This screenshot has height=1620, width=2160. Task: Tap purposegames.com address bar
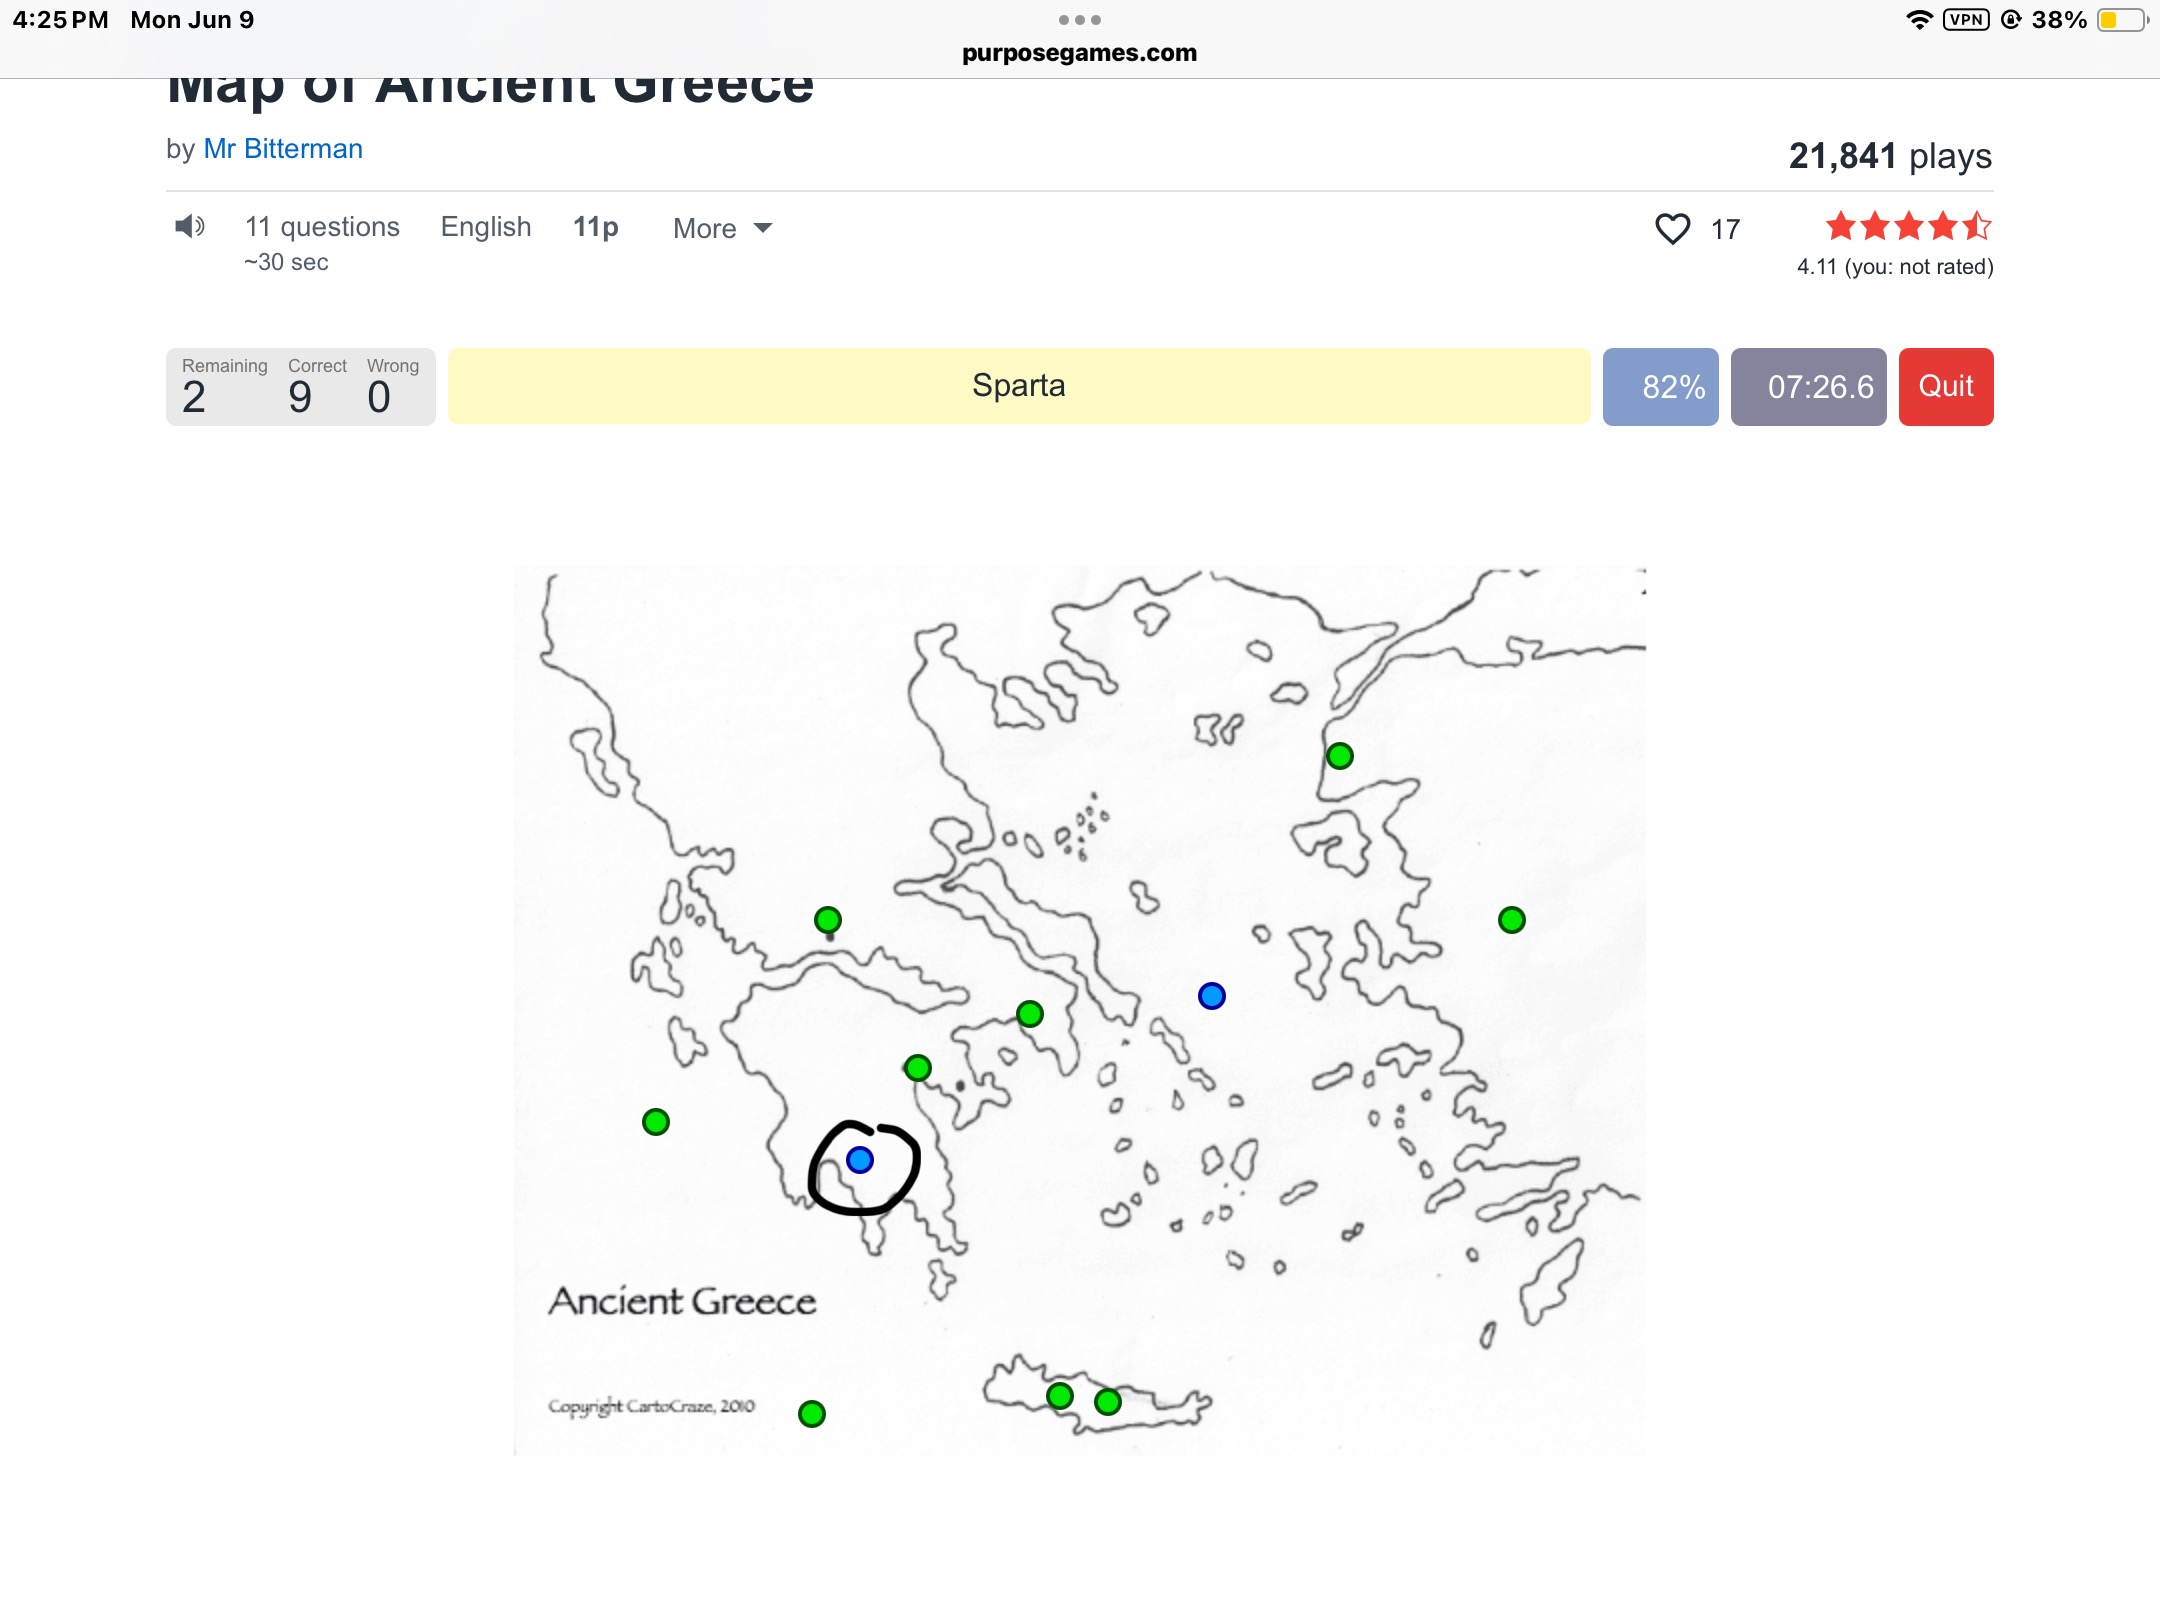pos(1079,53)
